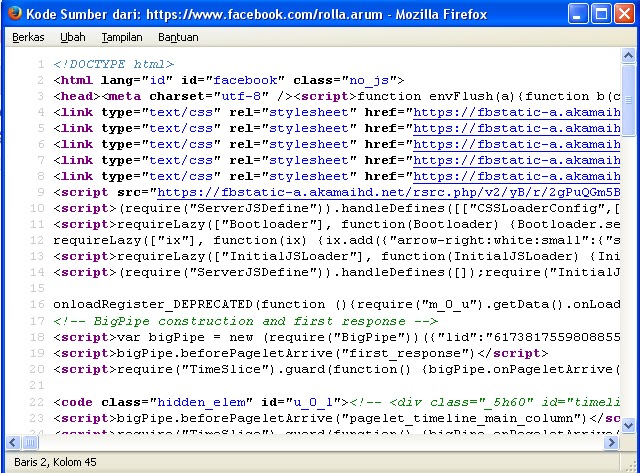640x473 pixels.
Task: Open the Berkas menu
Action: point(28,37)
